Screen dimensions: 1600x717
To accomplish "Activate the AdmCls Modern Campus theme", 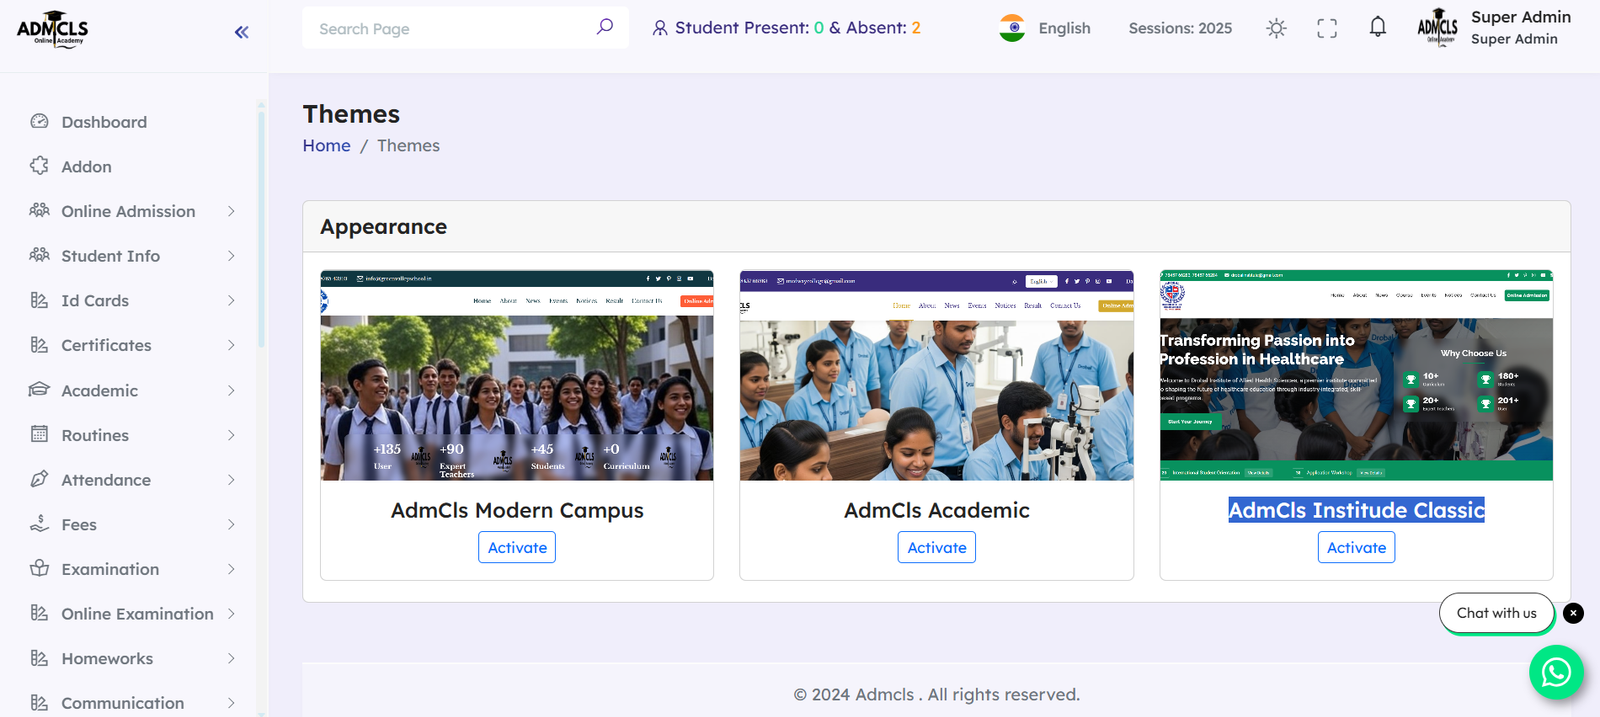I will click(x=517, y=548).
